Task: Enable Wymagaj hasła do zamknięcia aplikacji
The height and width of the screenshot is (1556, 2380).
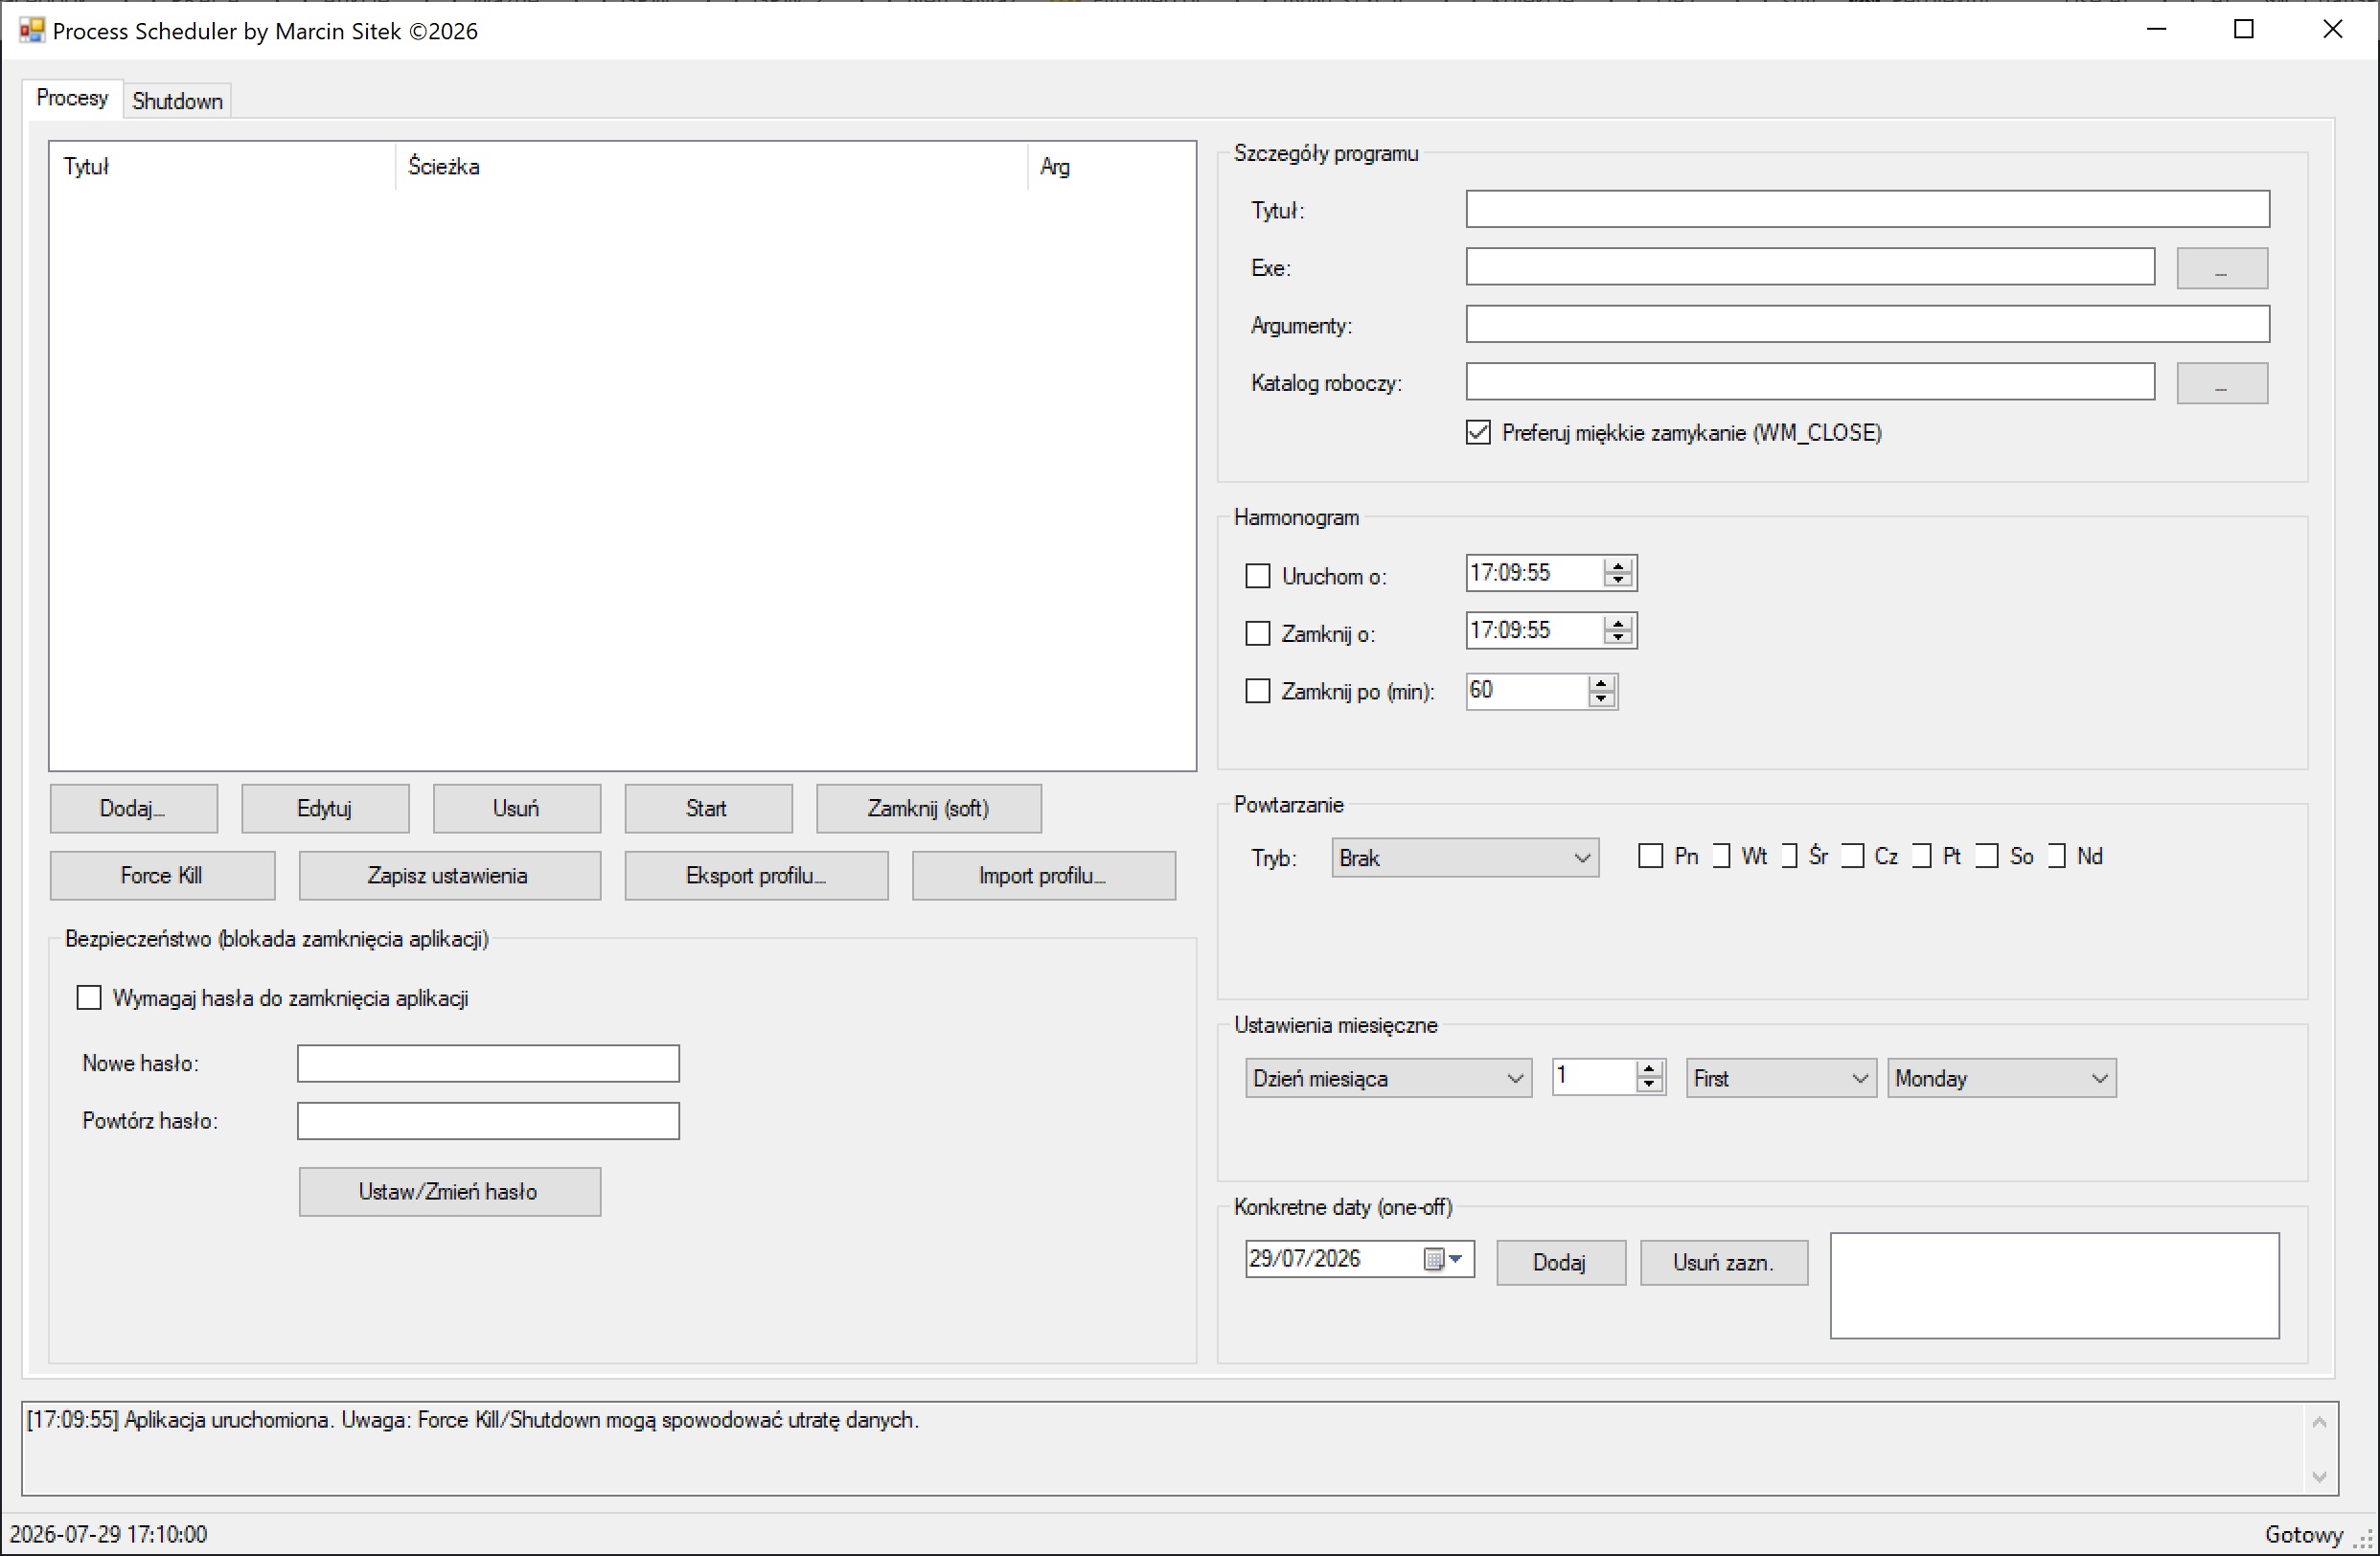Action: pos(89,998)
